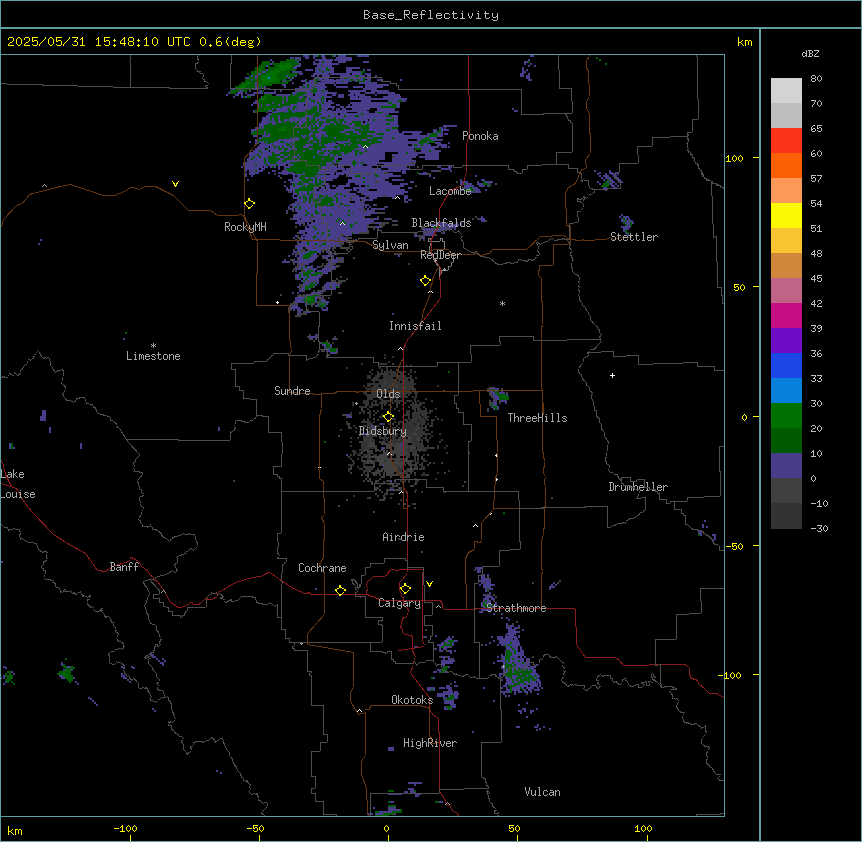Click the white asterisk east of Innisfail

[x=502, y=303]
